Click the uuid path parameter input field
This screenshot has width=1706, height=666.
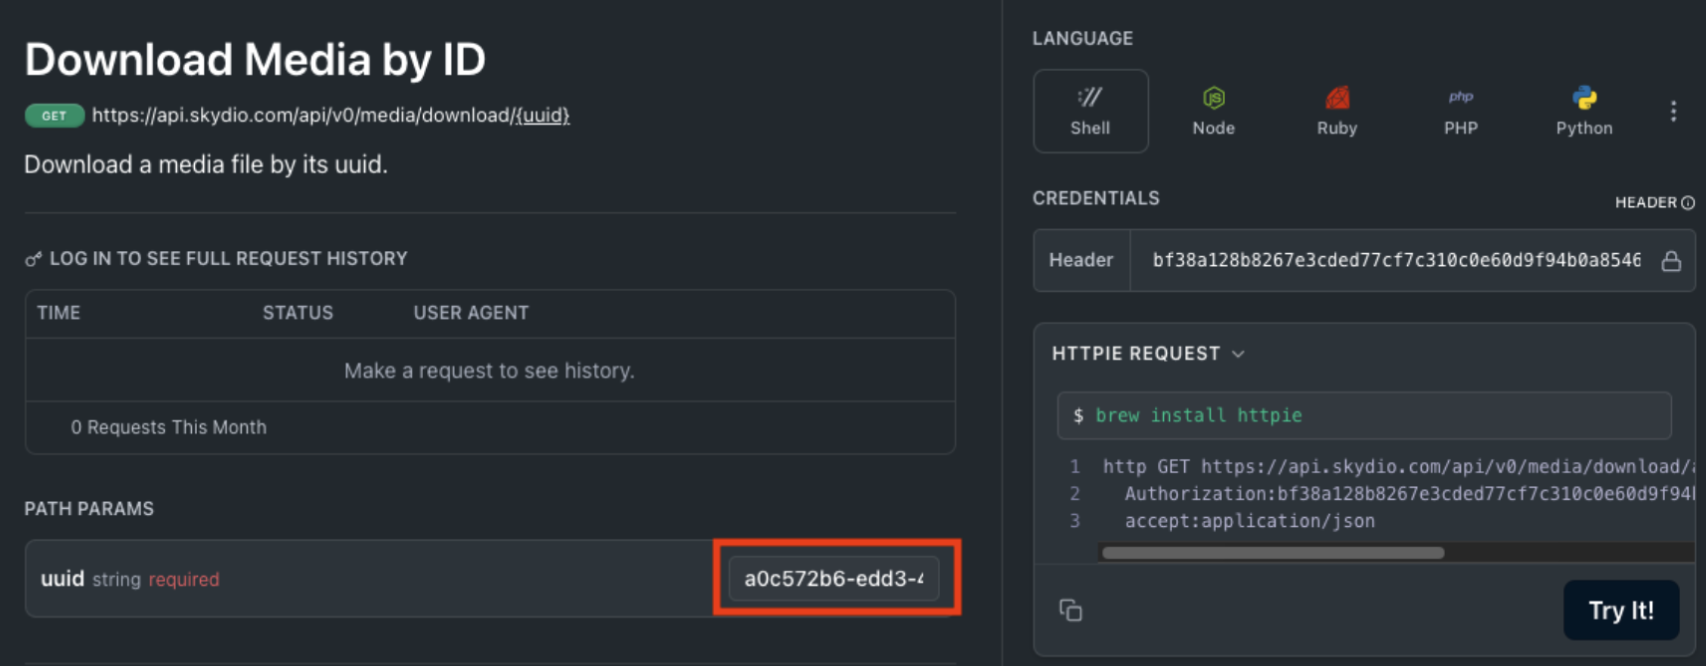(834, 579)
